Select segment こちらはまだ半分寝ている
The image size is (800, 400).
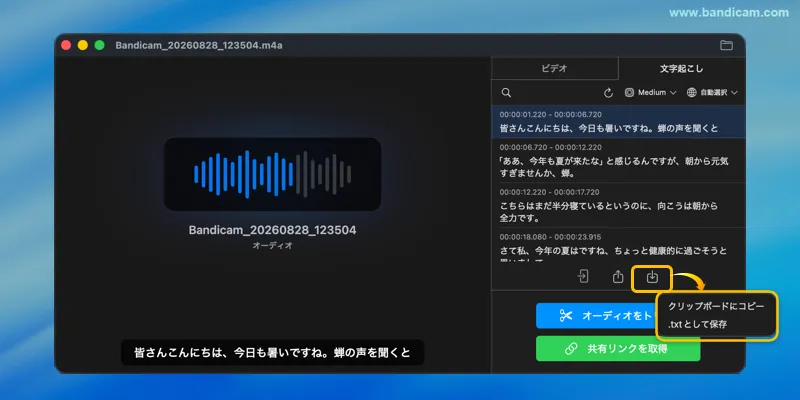tap(618, 205)
